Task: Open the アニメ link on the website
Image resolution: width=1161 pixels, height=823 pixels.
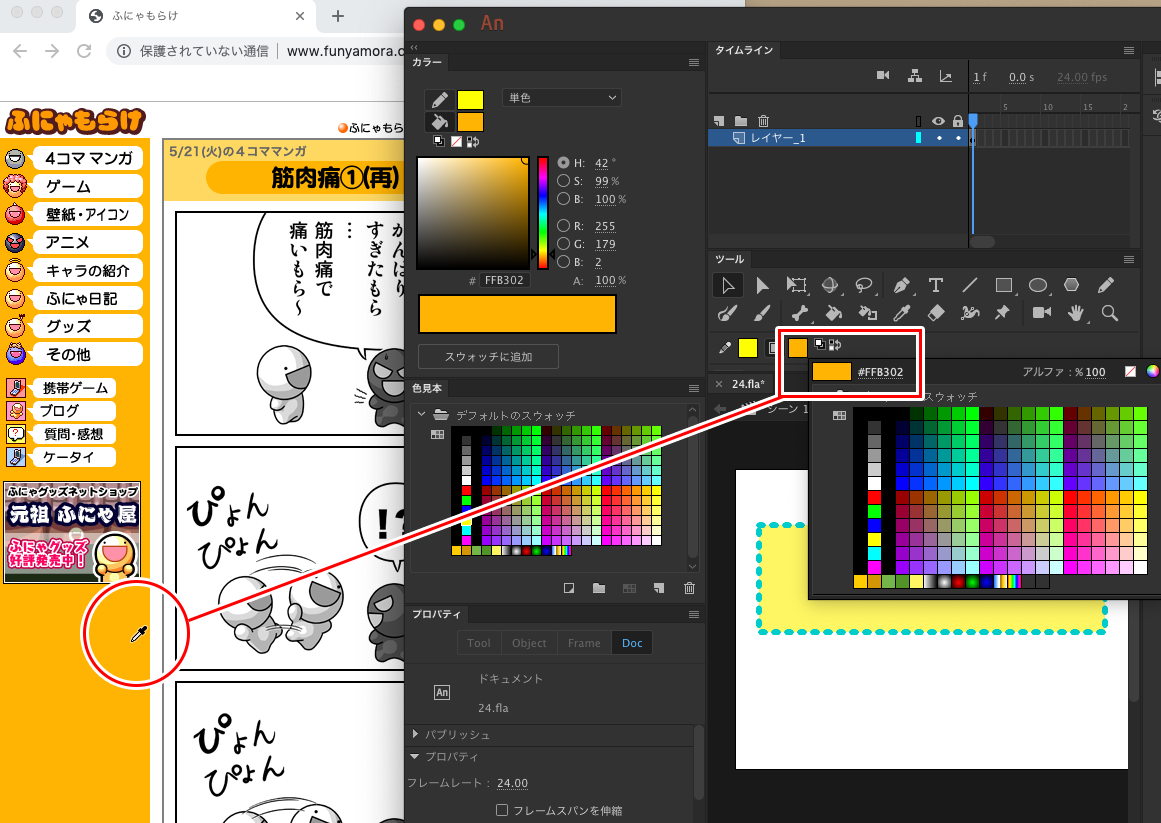Action: point(88,242)
